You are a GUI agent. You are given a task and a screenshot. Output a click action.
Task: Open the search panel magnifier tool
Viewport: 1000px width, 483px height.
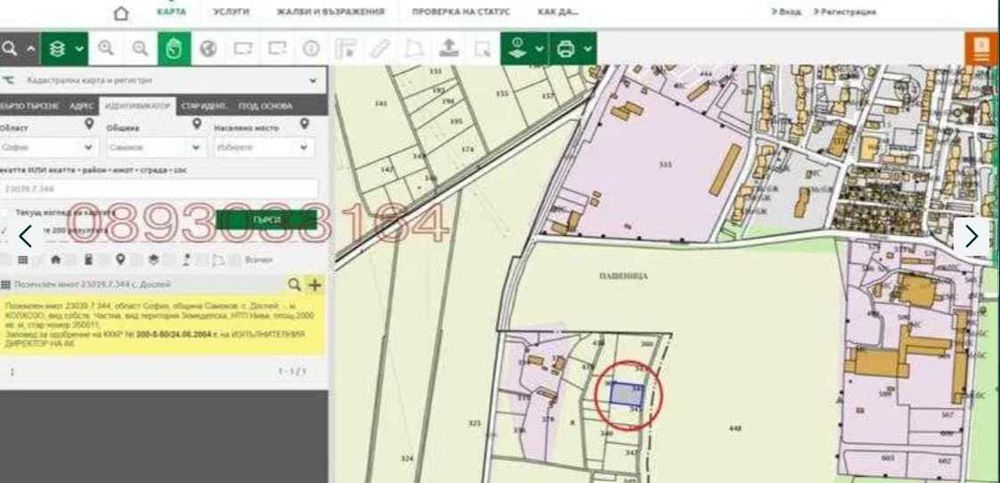10,48
